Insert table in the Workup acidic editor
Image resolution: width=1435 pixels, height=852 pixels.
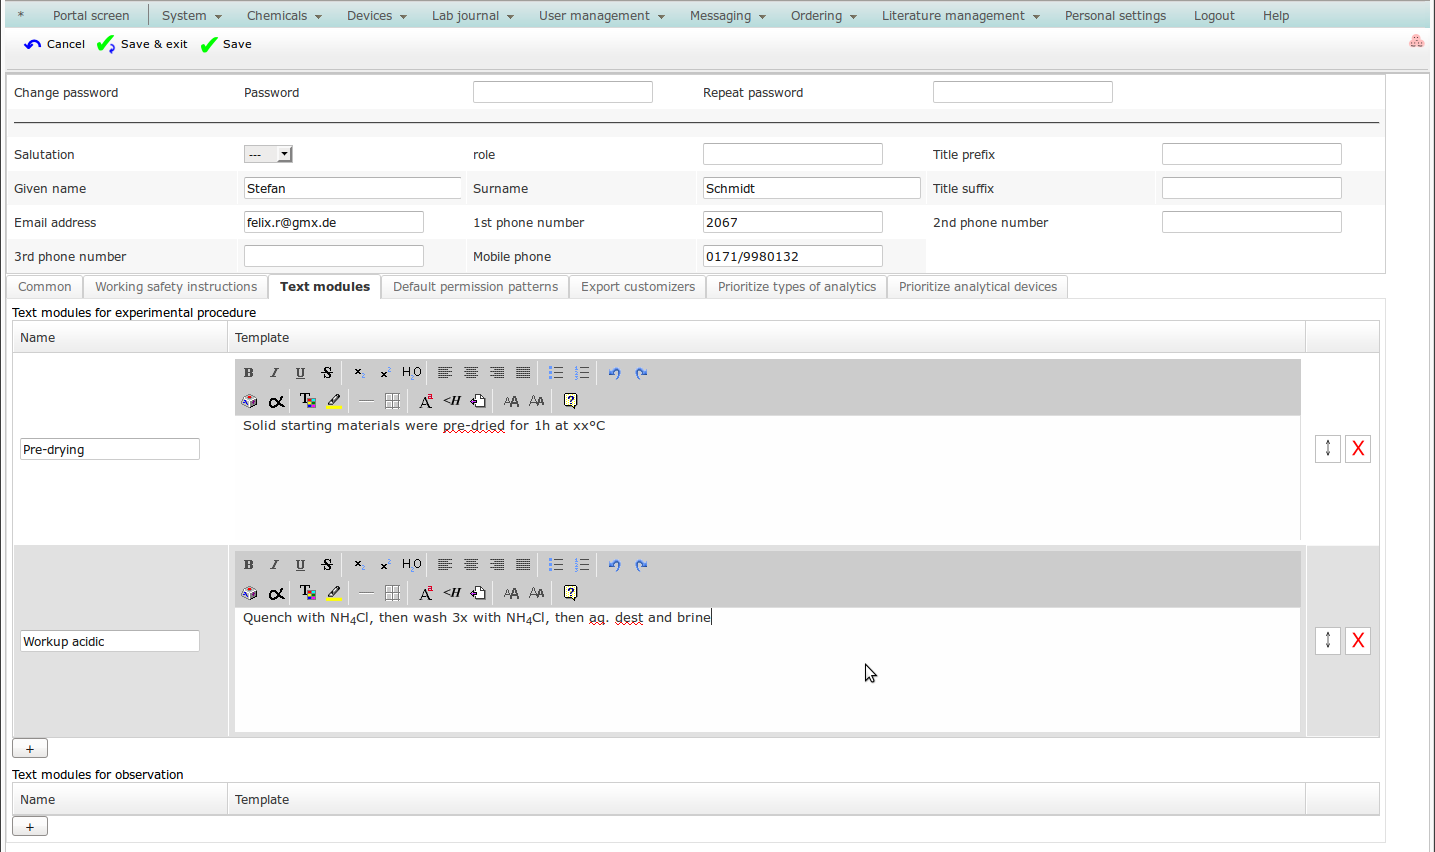click(x=393, y=593)
